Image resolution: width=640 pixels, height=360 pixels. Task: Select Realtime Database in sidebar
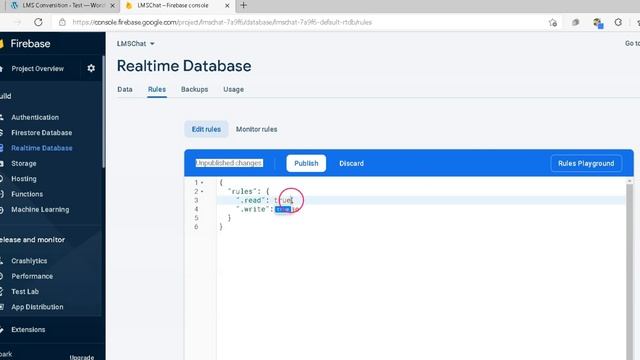click(42, 148)
